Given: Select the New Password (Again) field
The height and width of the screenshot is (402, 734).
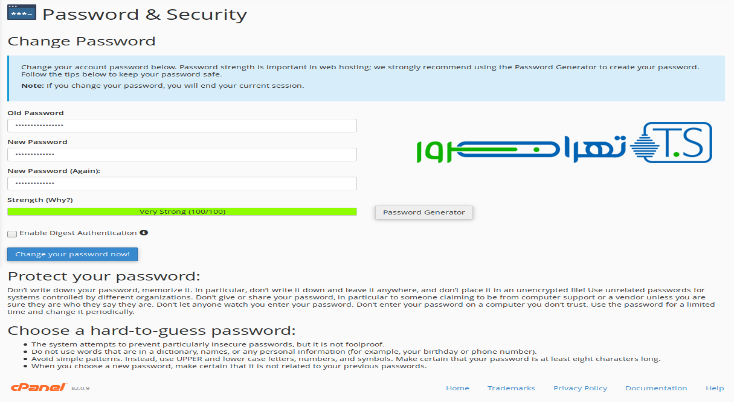Looking at the screenshot, I should 182,184.
